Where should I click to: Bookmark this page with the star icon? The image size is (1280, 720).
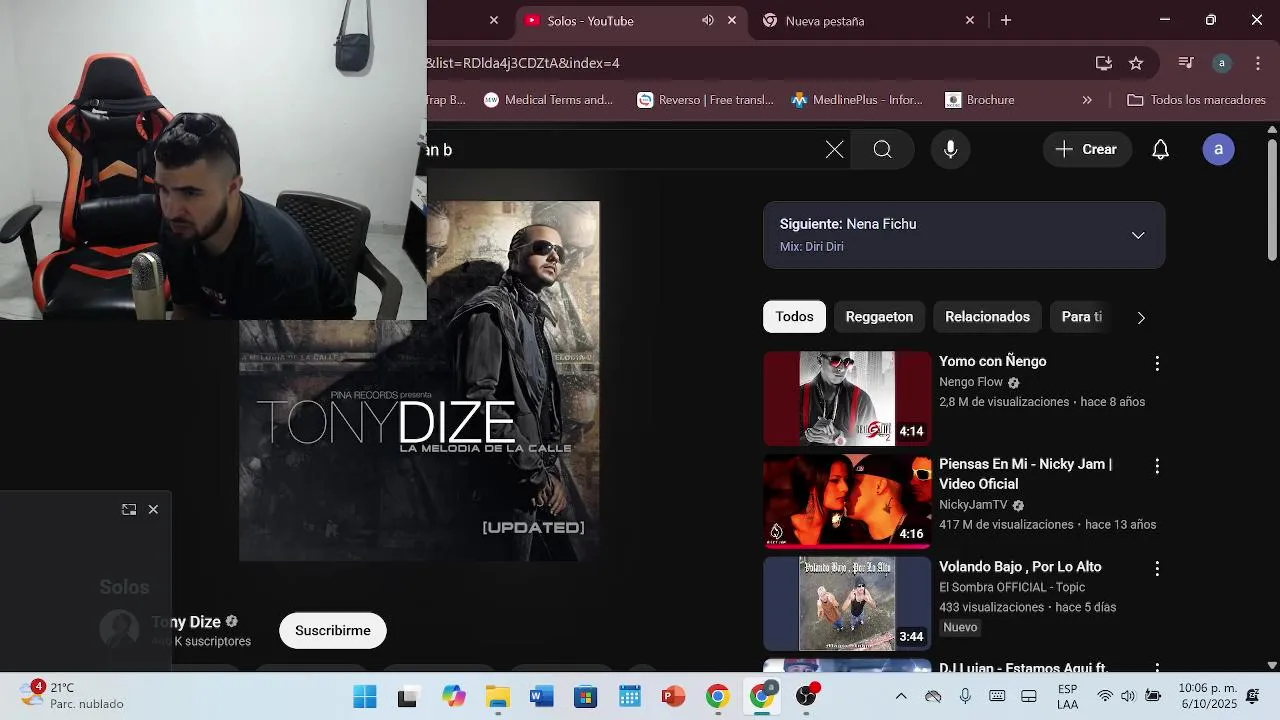[x=1136, y=63]
